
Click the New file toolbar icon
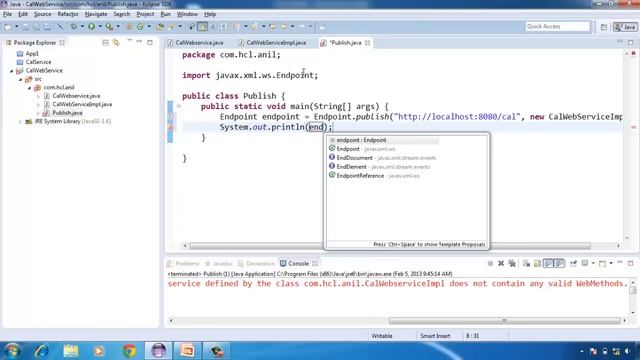click(8, 27)
